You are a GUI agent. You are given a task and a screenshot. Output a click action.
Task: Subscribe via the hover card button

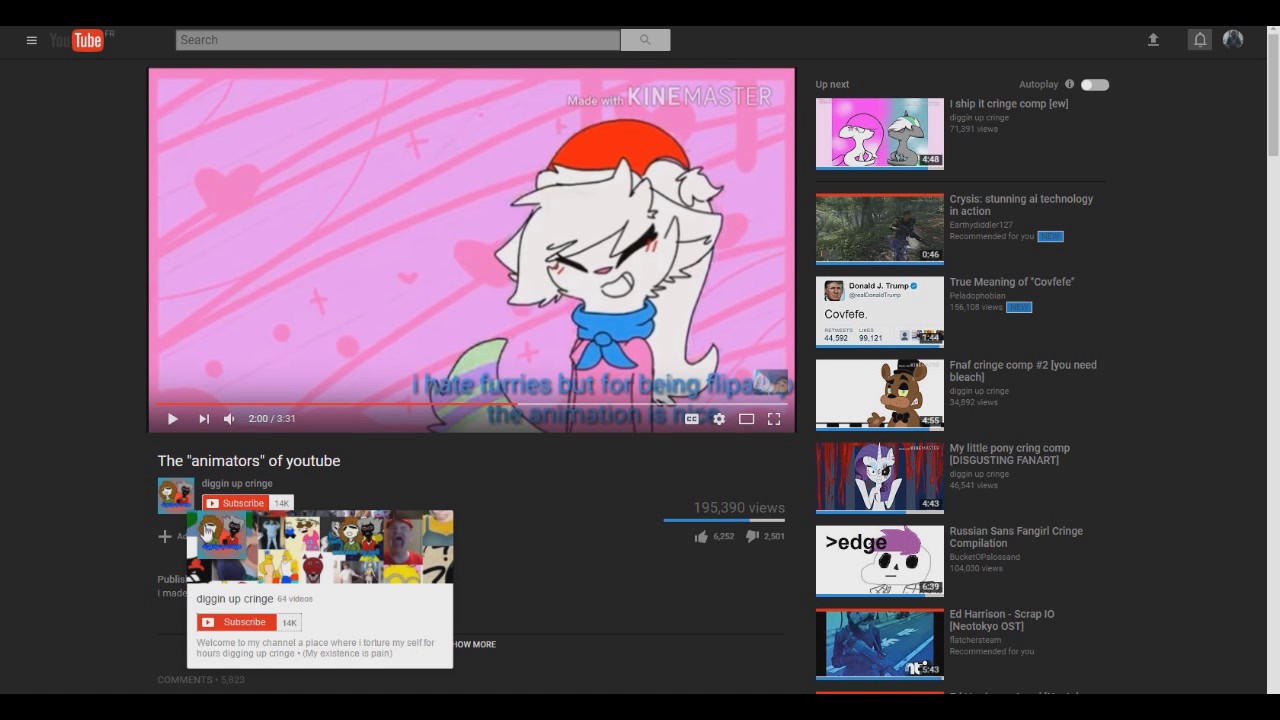tap(236, 622)
